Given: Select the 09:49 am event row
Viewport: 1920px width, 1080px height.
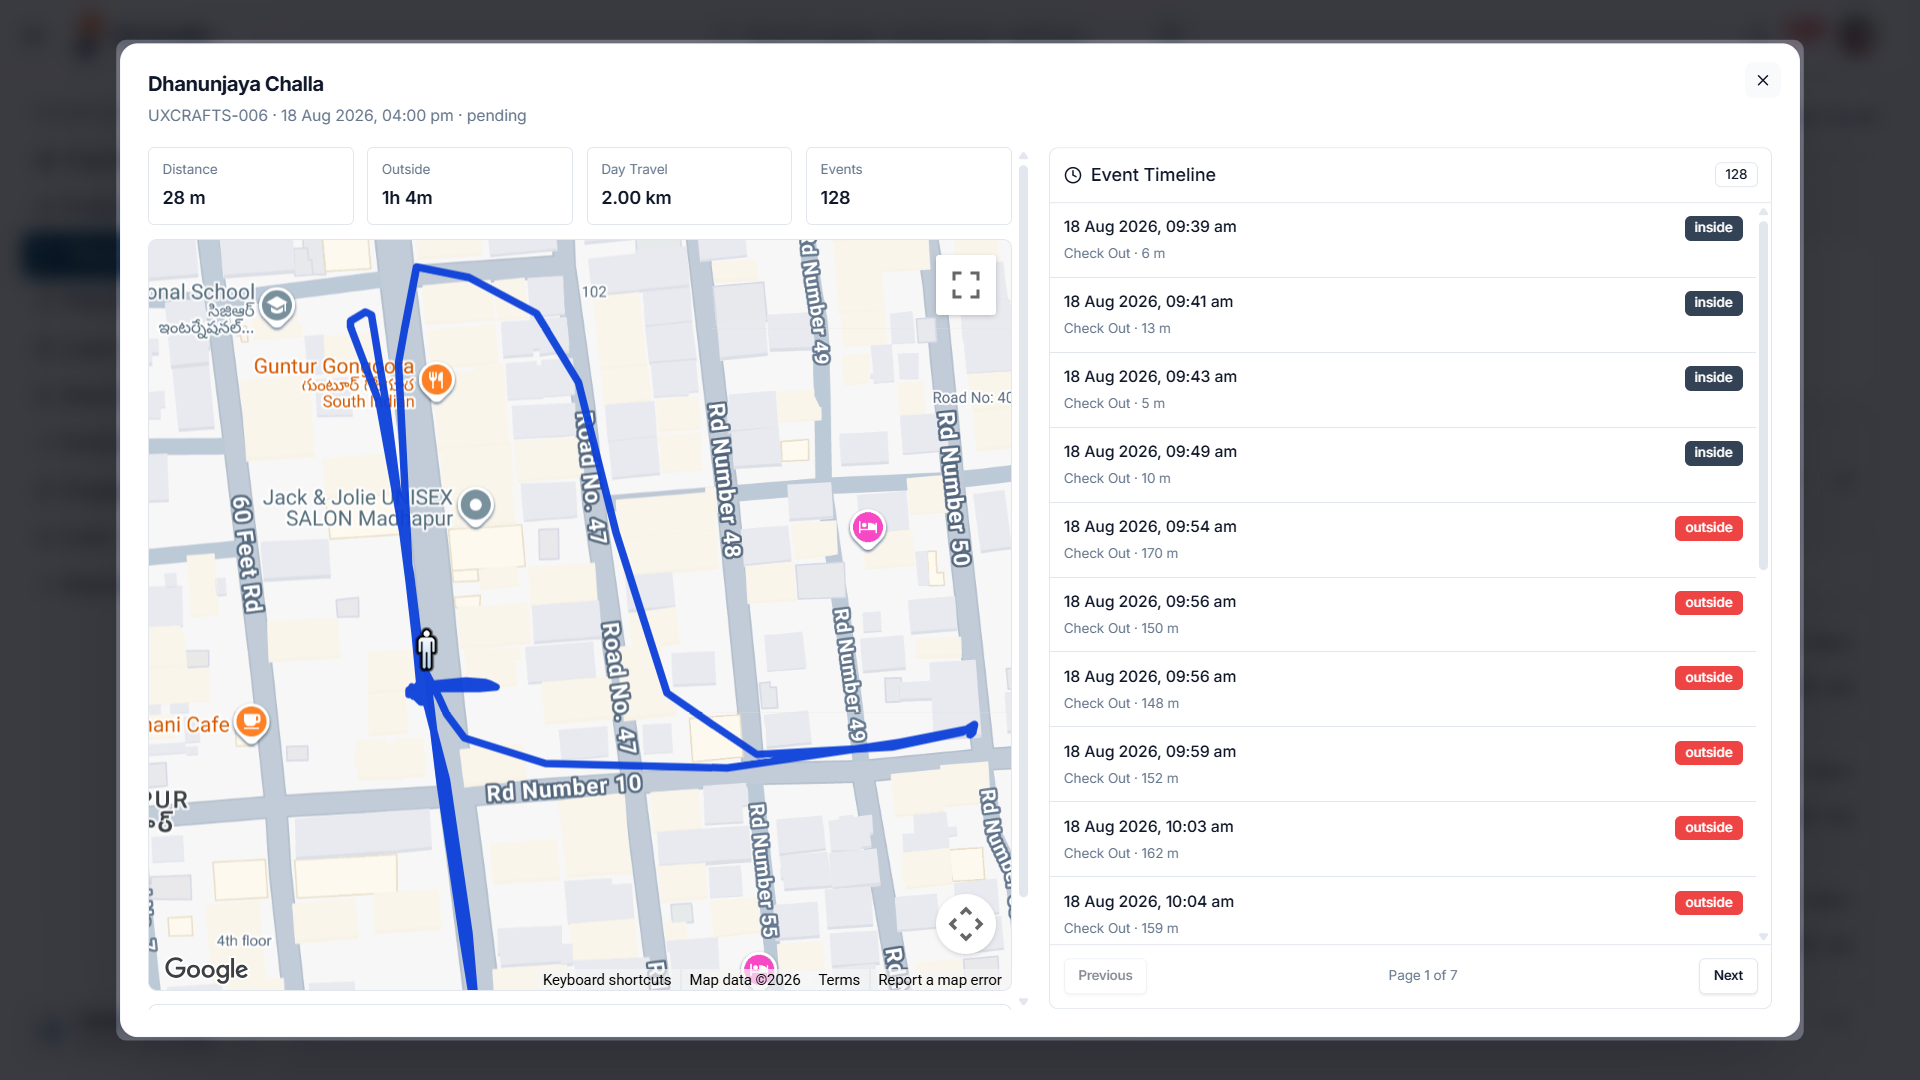Looking at the screenshot, I should coord(1403,465).
